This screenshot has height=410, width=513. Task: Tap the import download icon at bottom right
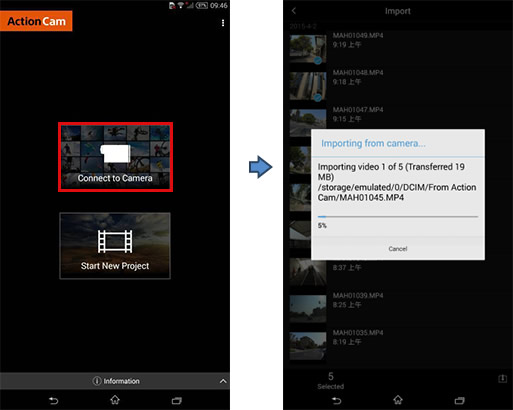502,378
